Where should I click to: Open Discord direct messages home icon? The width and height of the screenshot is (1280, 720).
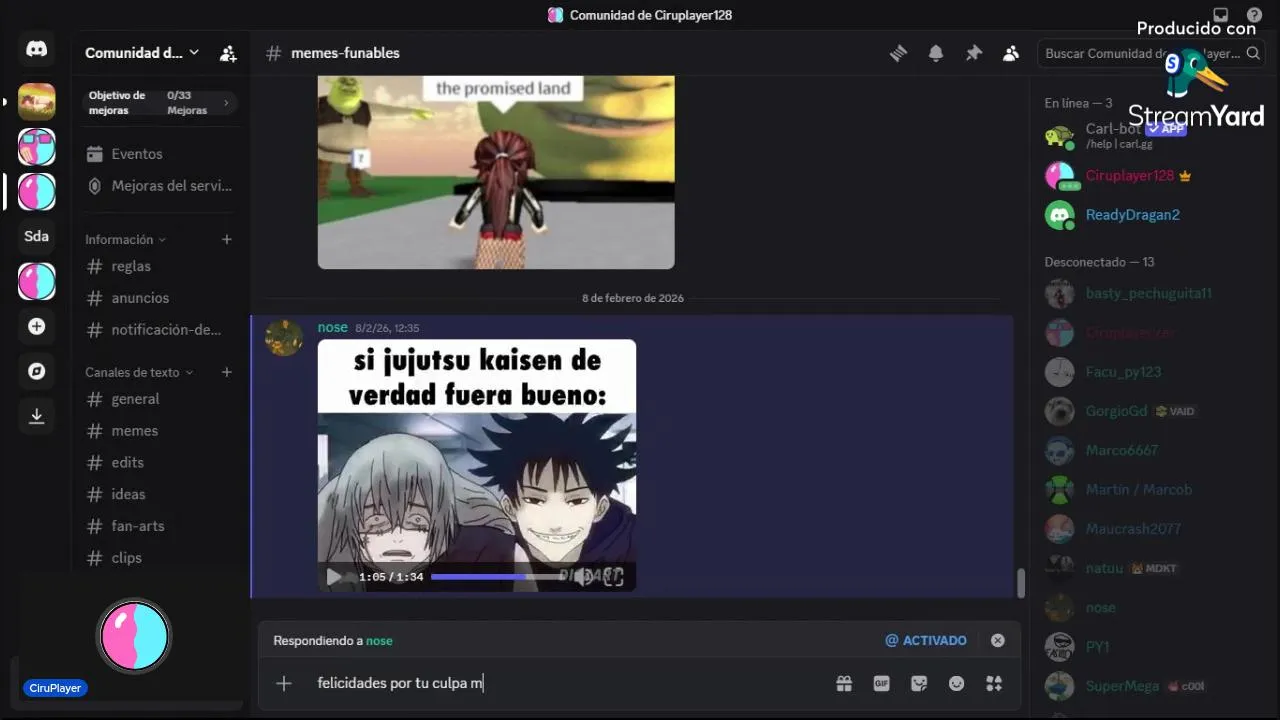pos(37,49)
